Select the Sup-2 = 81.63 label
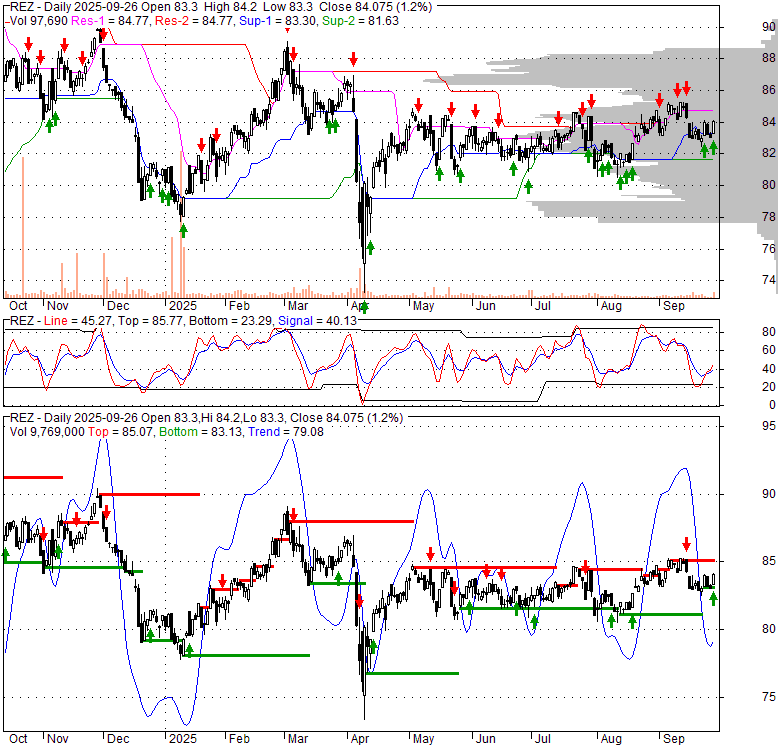Screen dimensions: 780x745 click(x=360, y=21)
